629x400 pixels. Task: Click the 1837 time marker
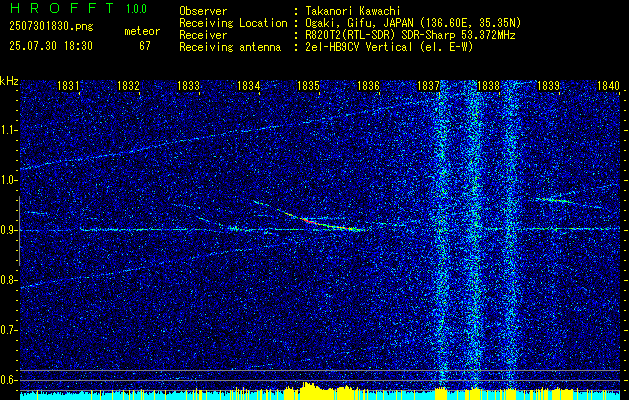(428, 85)
